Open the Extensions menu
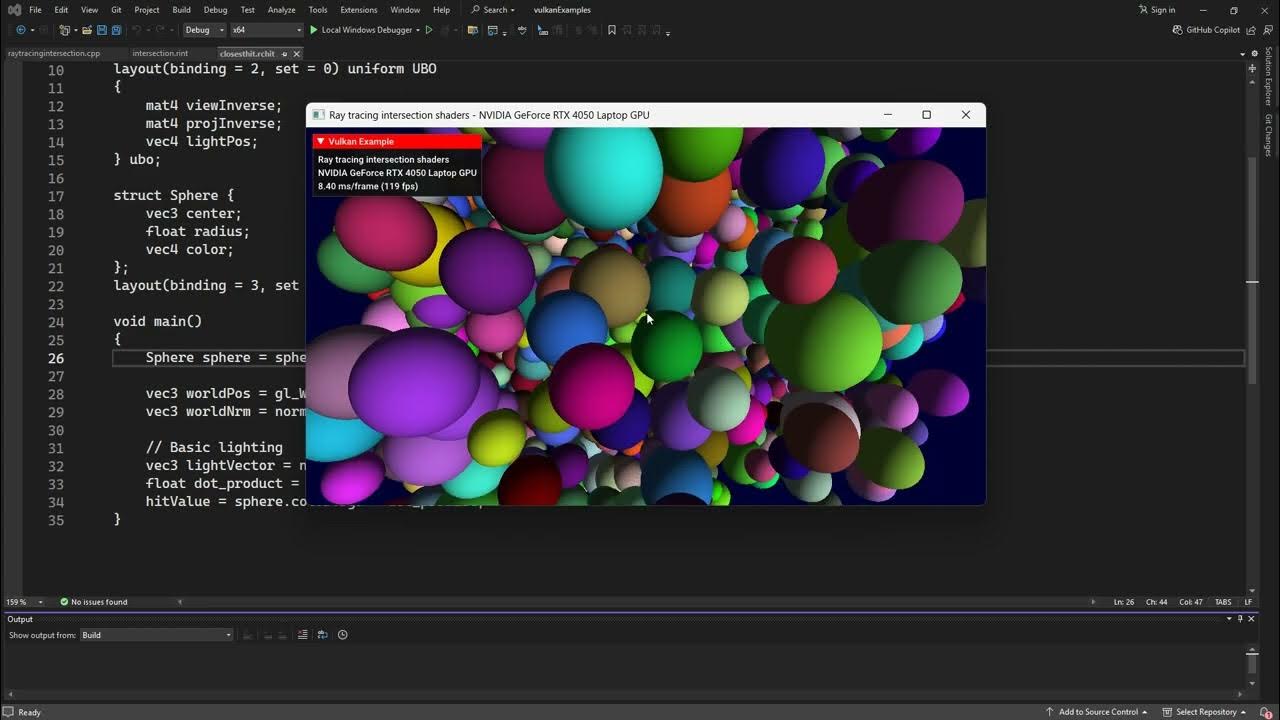The width and height of the screenshot is (1280, 720). pyautogui.click(x=359, y=10)
